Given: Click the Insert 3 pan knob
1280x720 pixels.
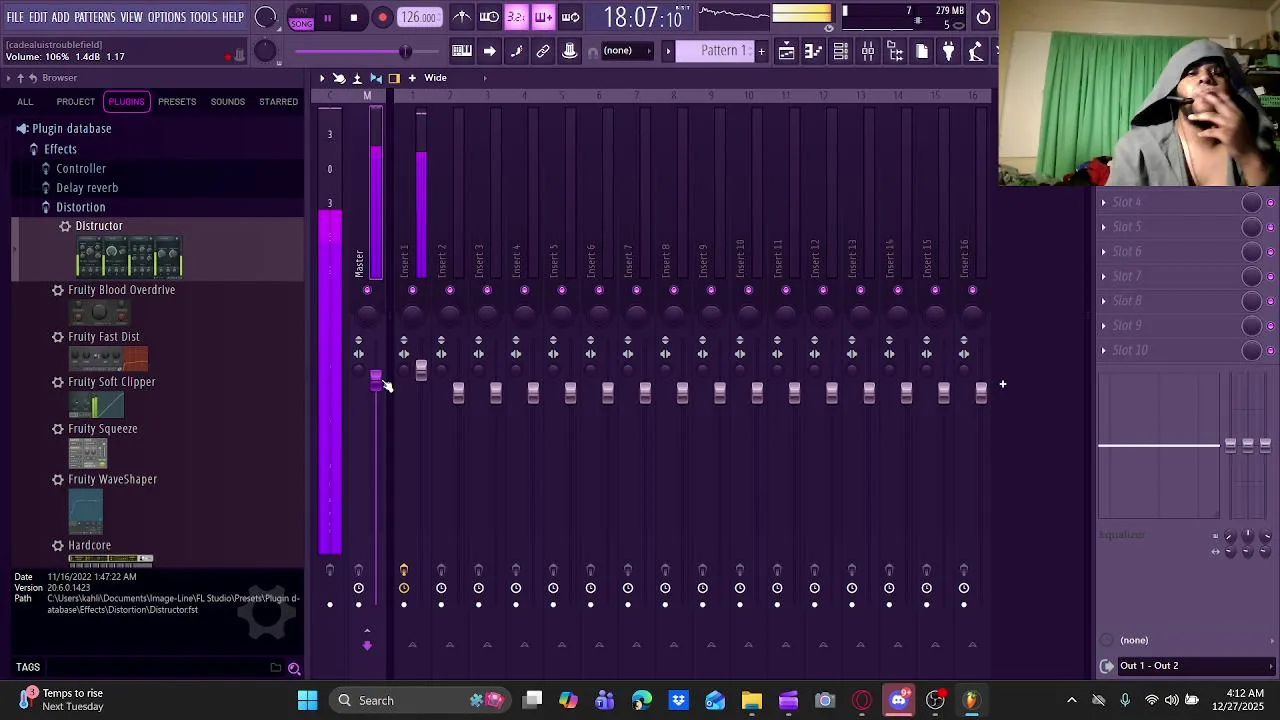Looking at the screenshot, I should (x=487, y=316).
